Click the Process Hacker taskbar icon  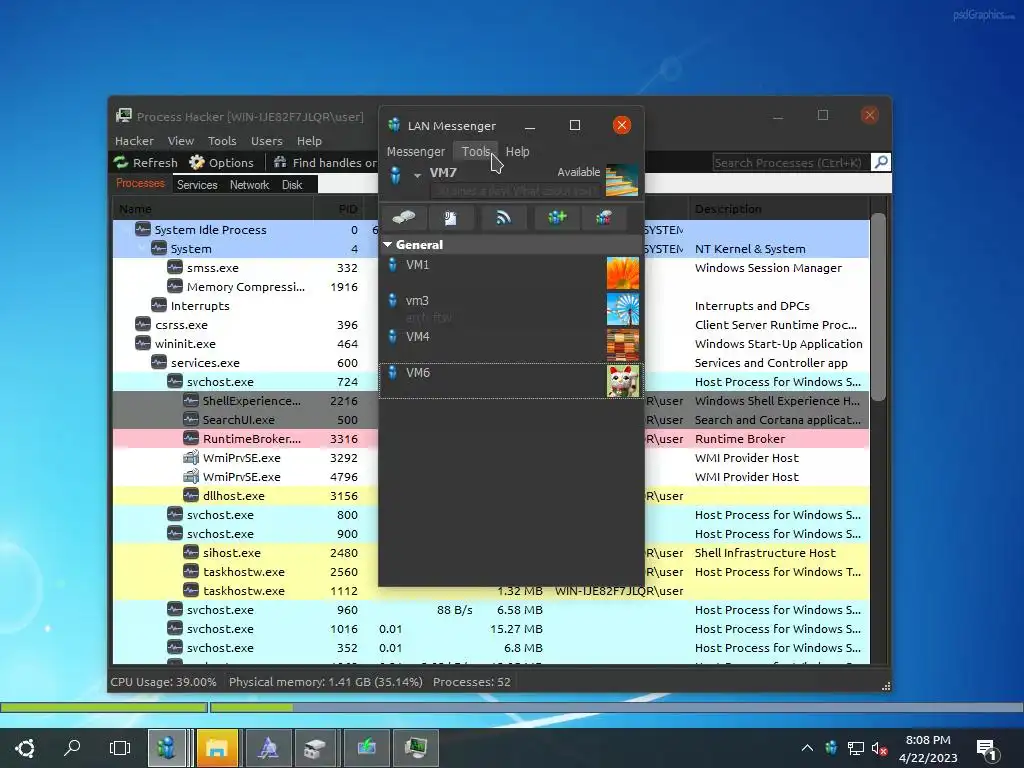click(415, 748)
